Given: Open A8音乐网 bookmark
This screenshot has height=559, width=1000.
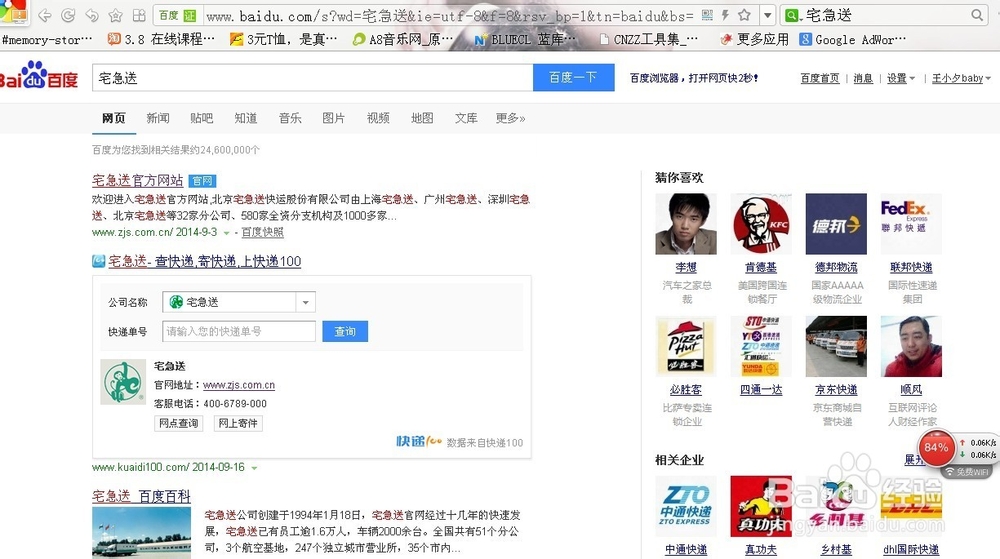Looking at the screenshot, I should [x=405, y=40].
